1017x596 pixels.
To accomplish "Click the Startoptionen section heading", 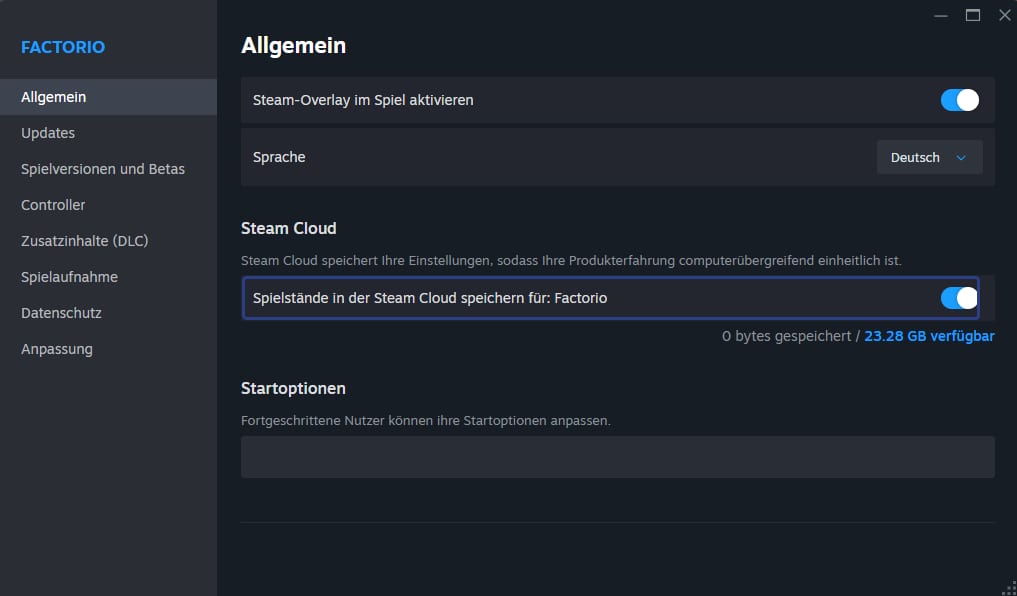I will pos(293,388).
